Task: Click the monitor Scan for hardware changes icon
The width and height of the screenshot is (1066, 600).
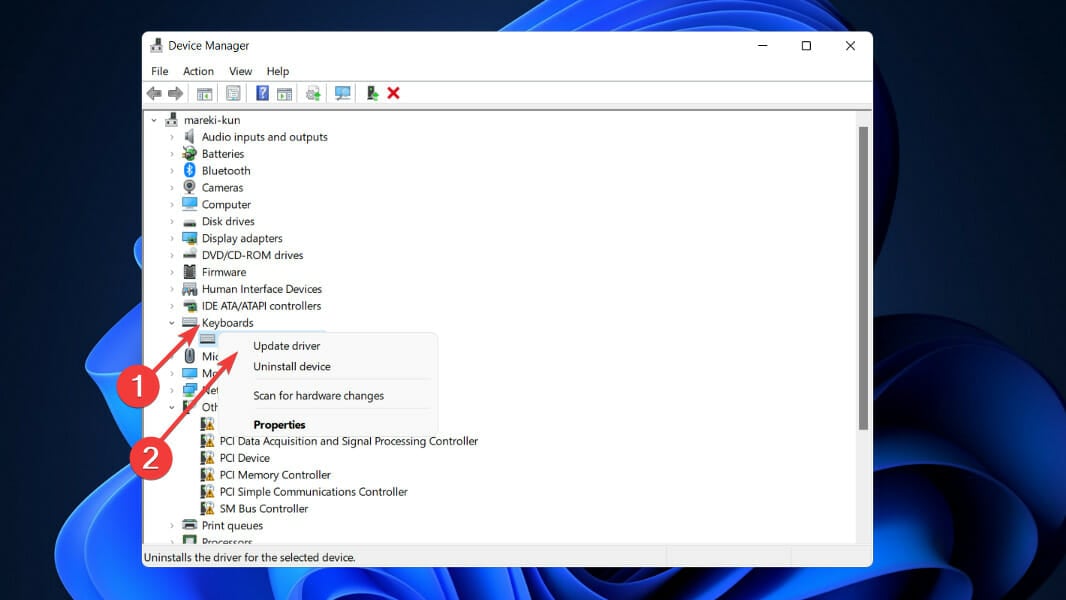Action: tap(343, 93)
